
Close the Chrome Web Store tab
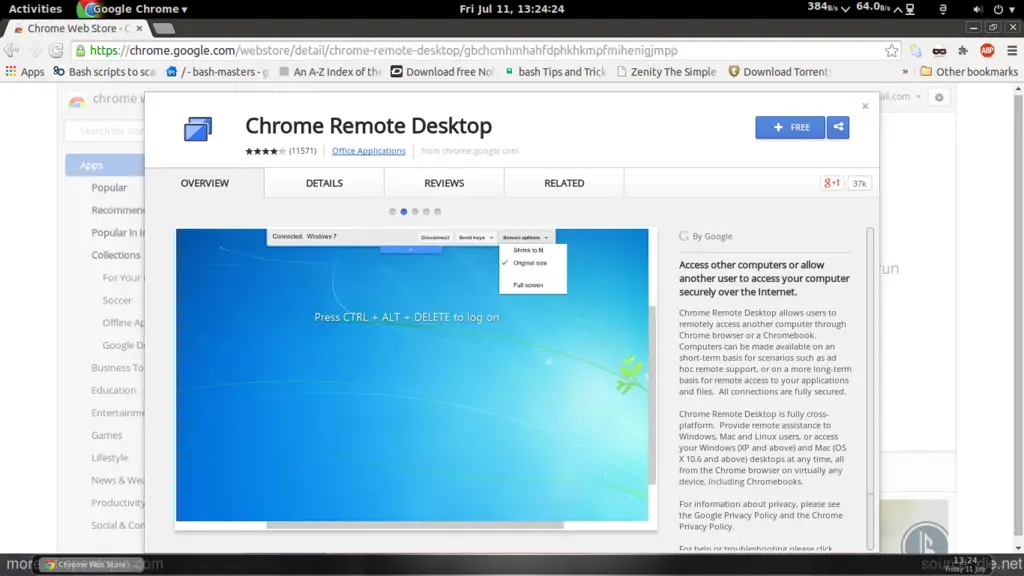pyautogui.click(x=139, y=28)
